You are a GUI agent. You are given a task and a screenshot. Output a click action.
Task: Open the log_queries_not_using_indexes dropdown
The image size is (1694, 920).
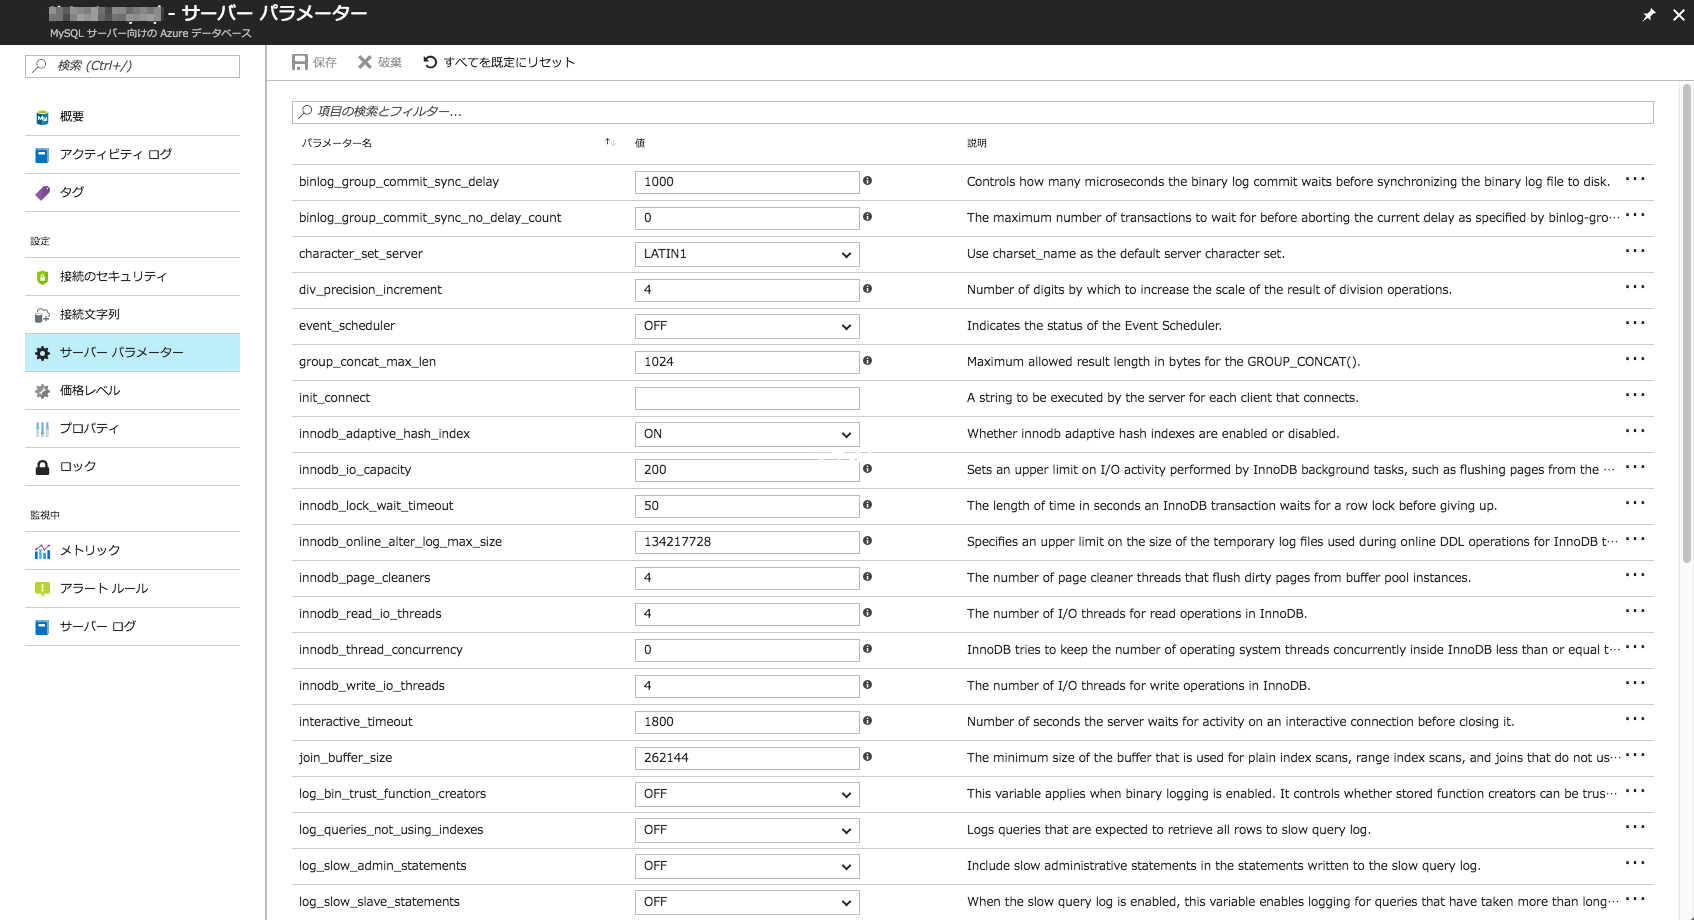pyautogui.click(x=747, y=830)
